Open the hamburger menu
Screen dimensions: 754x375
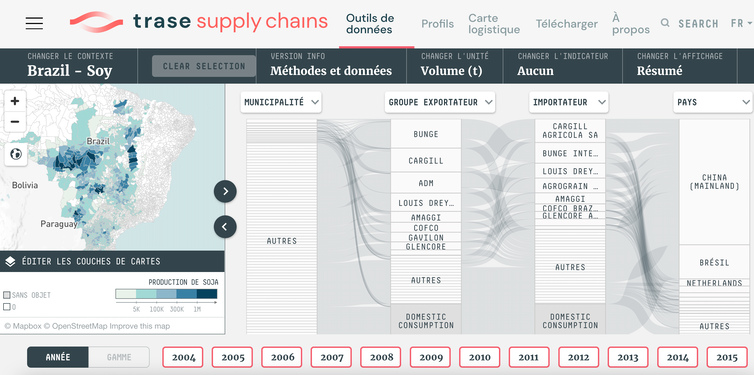tap(34, 23)
